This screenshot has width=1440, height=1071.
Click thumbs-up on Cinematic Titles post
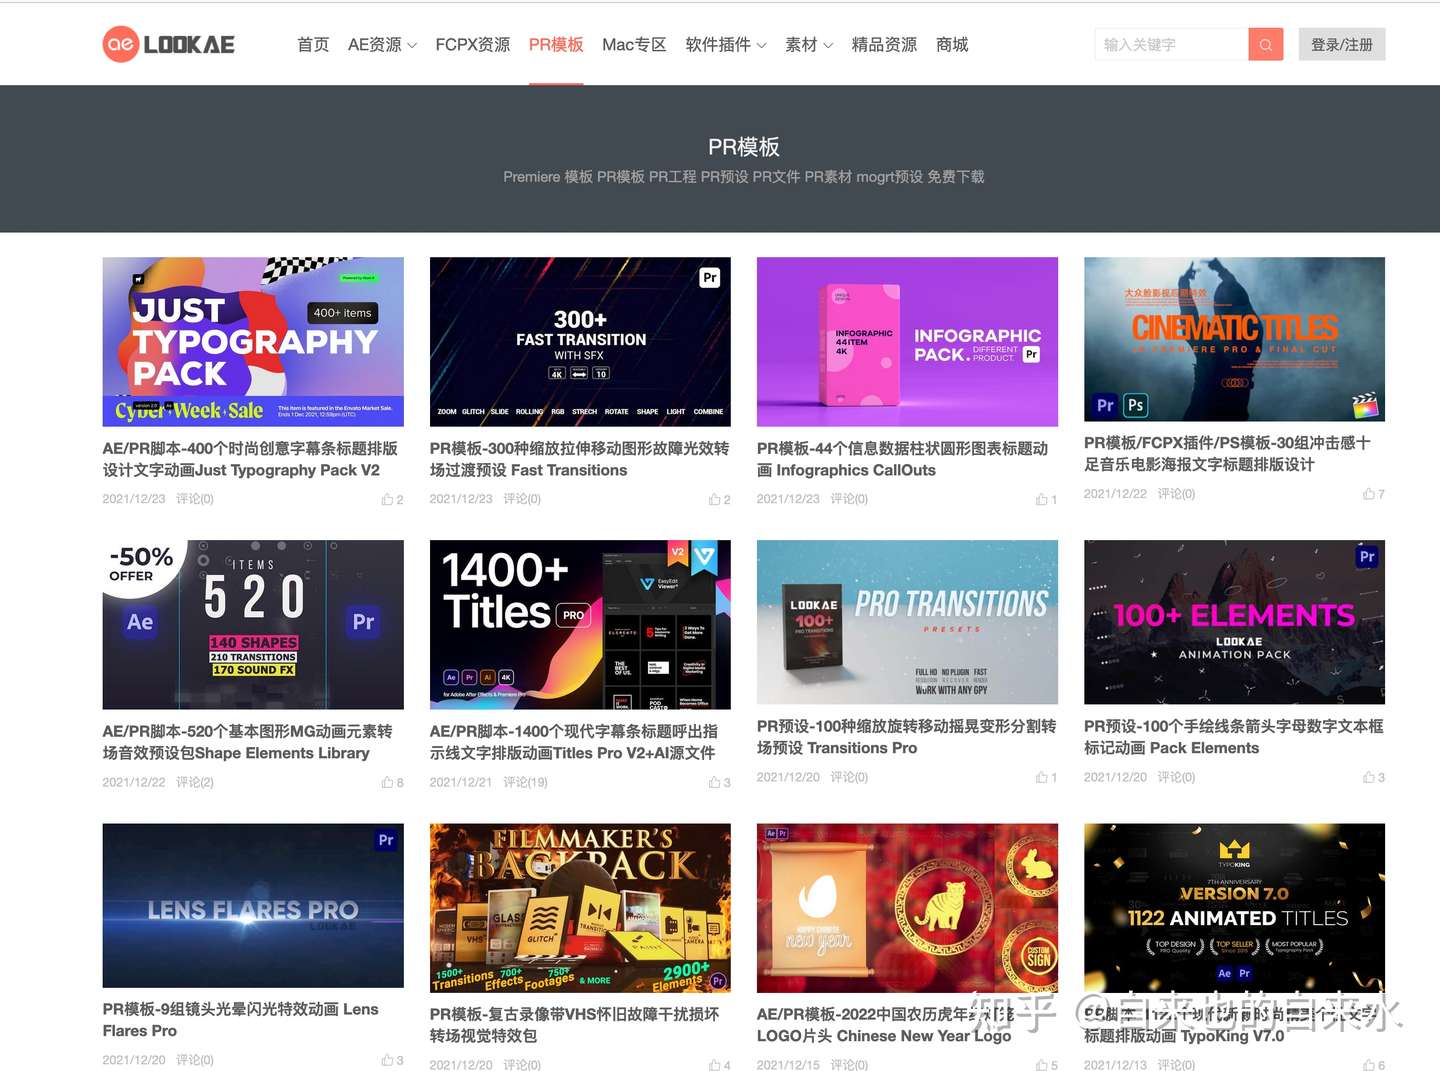pos(1373,494)
